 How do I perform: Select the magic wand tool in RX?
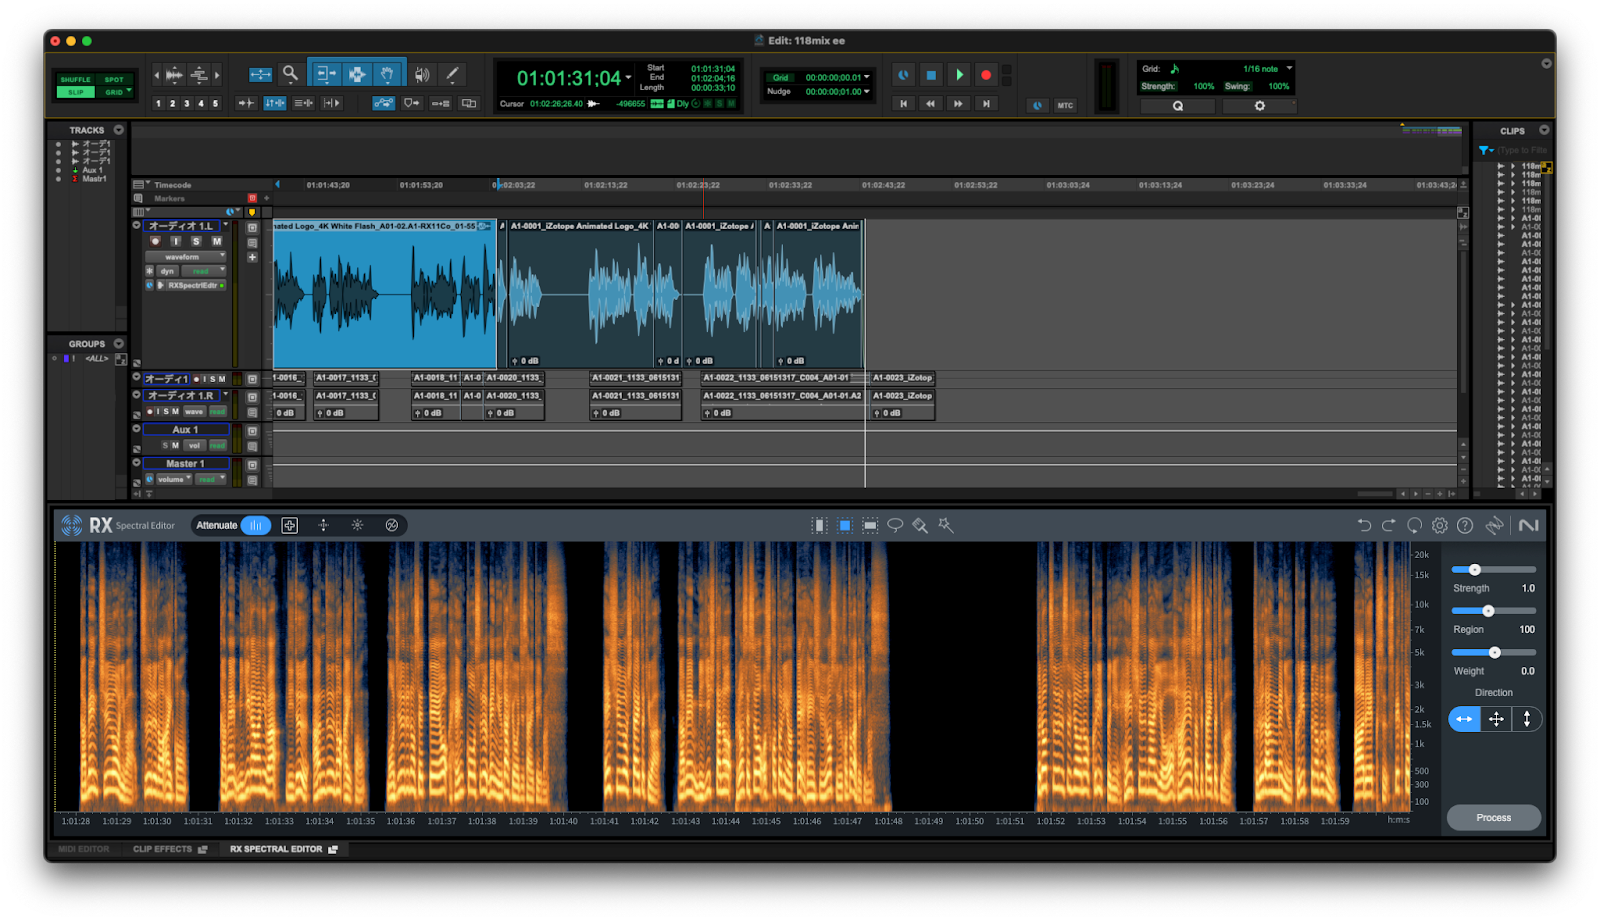click(945, 525)
